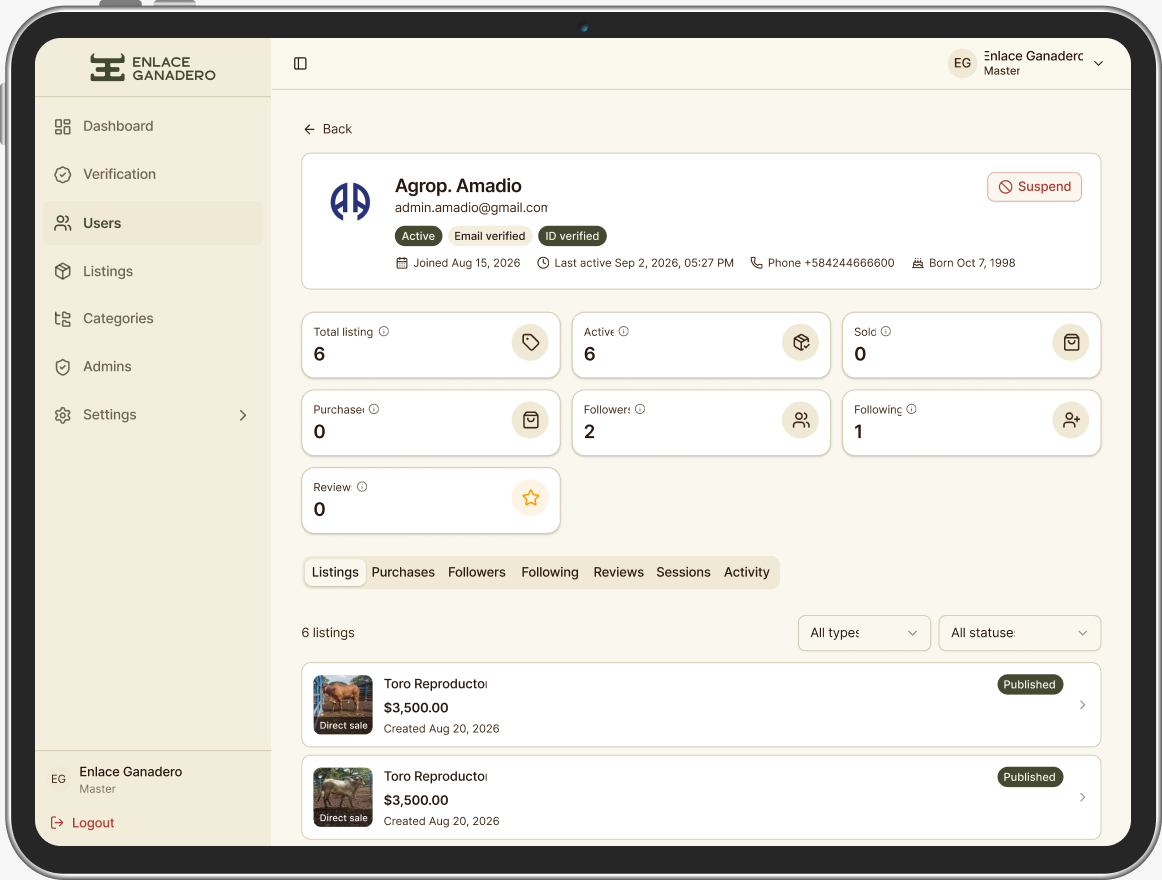Click the Purchases card bag icon
Viewport: 1162px width, 880px height.
(x=531, y=420)
